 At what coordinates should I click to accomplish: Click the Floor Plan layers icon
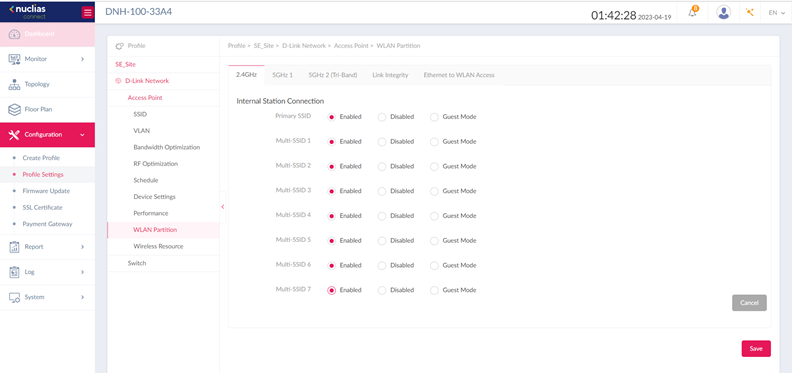pos(15,109)
